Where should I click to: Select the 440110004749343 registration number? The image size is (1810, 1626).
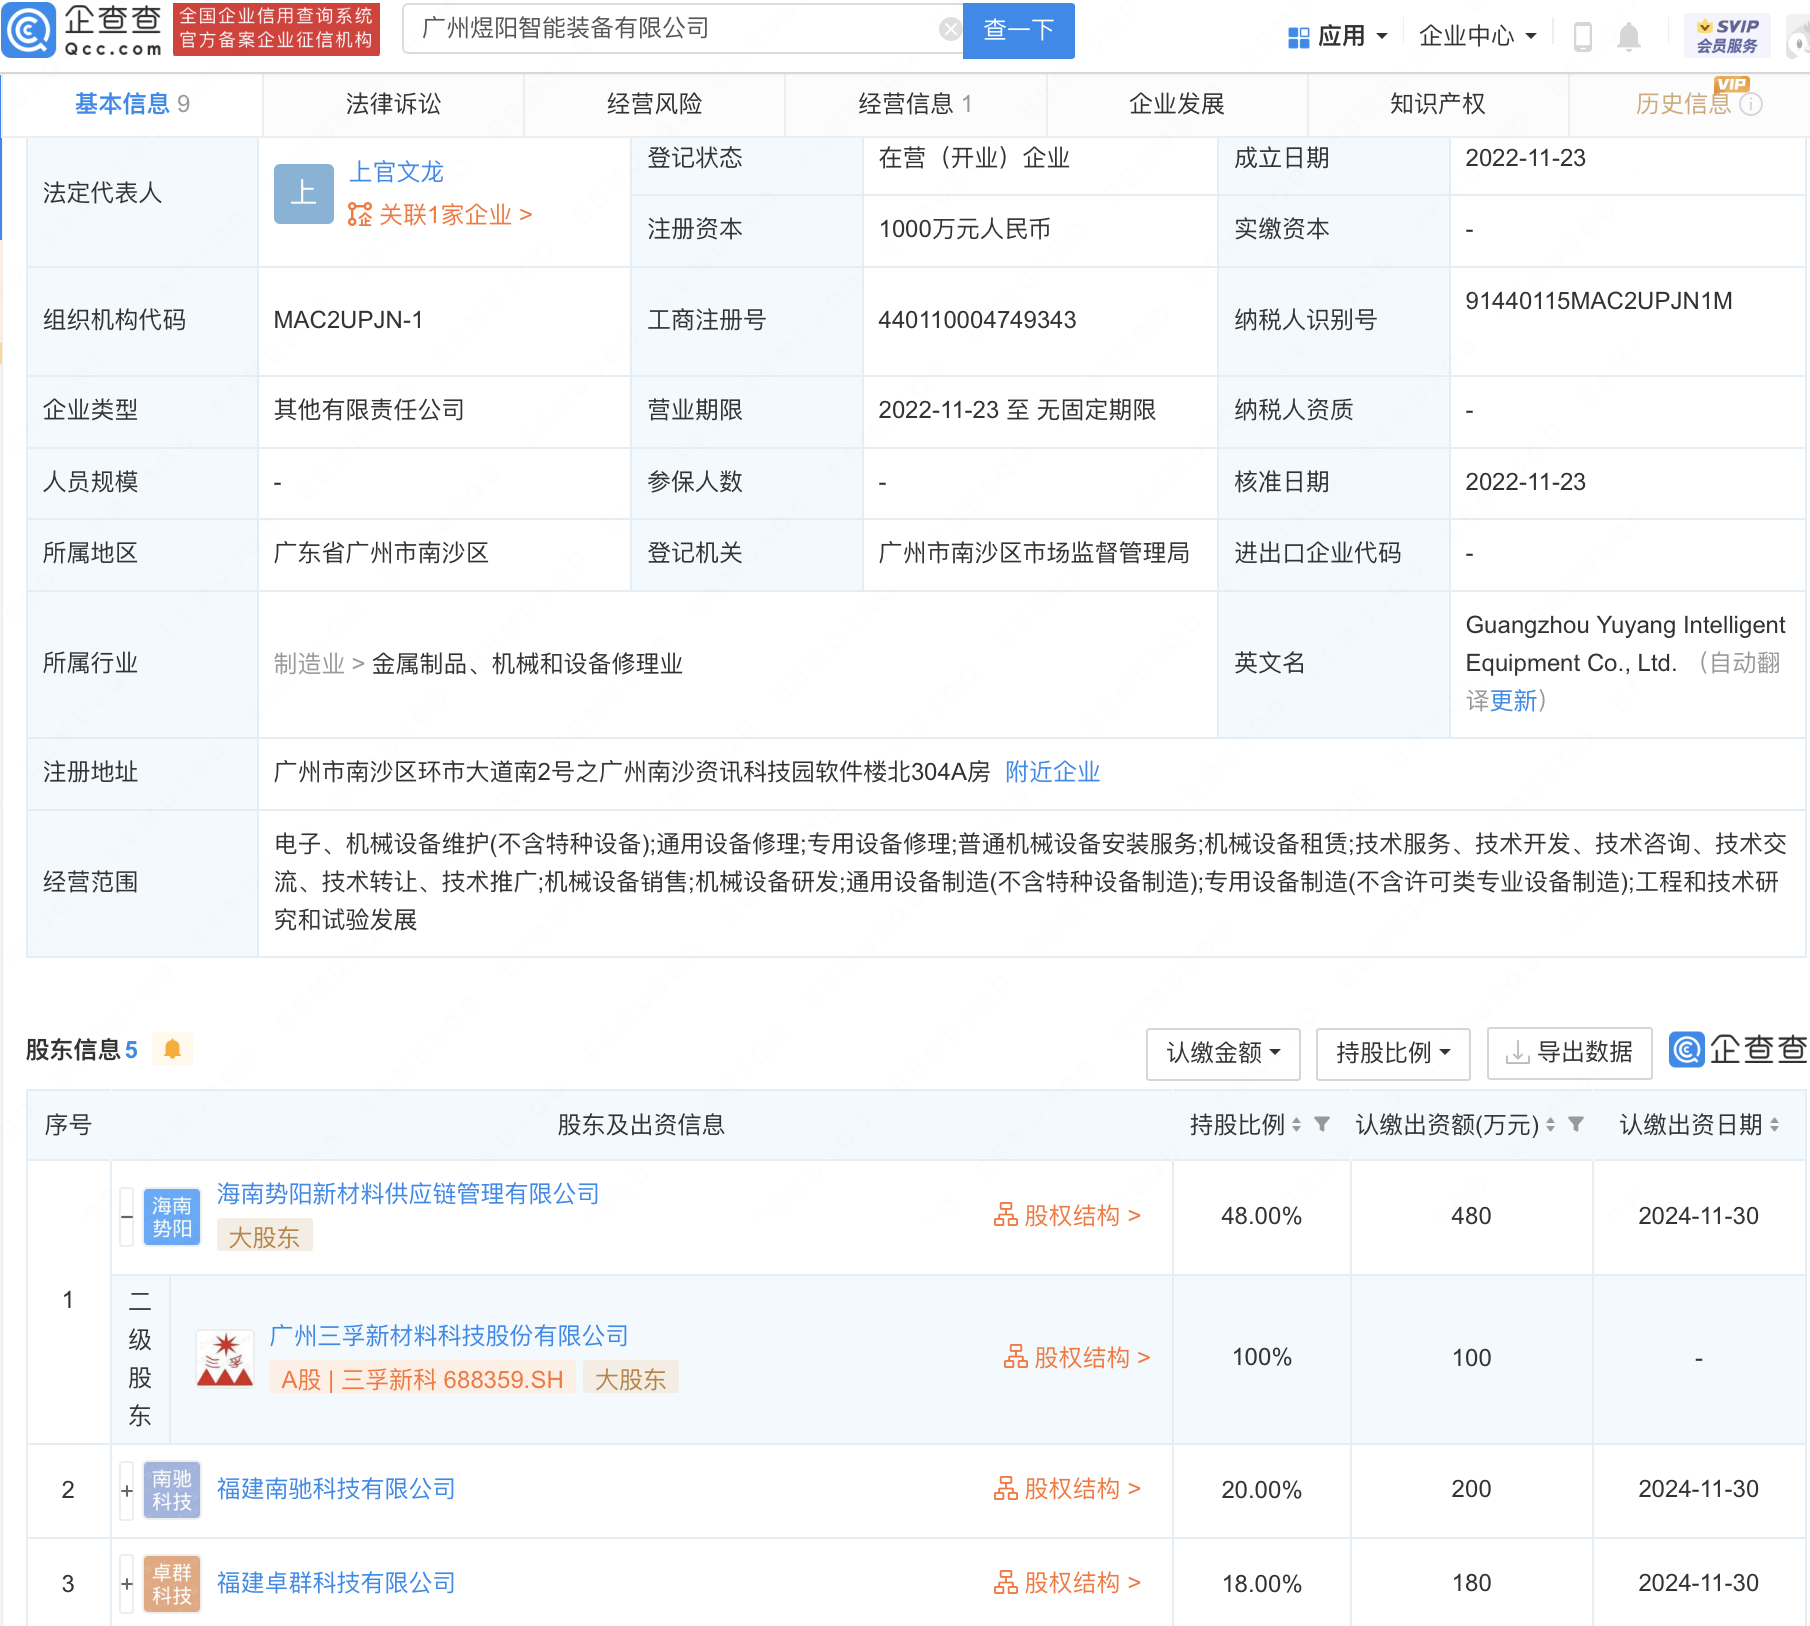977,320
